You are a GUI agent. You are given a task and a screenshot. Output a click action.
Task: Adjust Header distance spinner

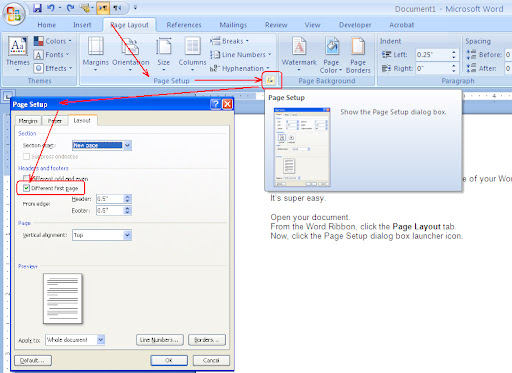click(127, 199)
